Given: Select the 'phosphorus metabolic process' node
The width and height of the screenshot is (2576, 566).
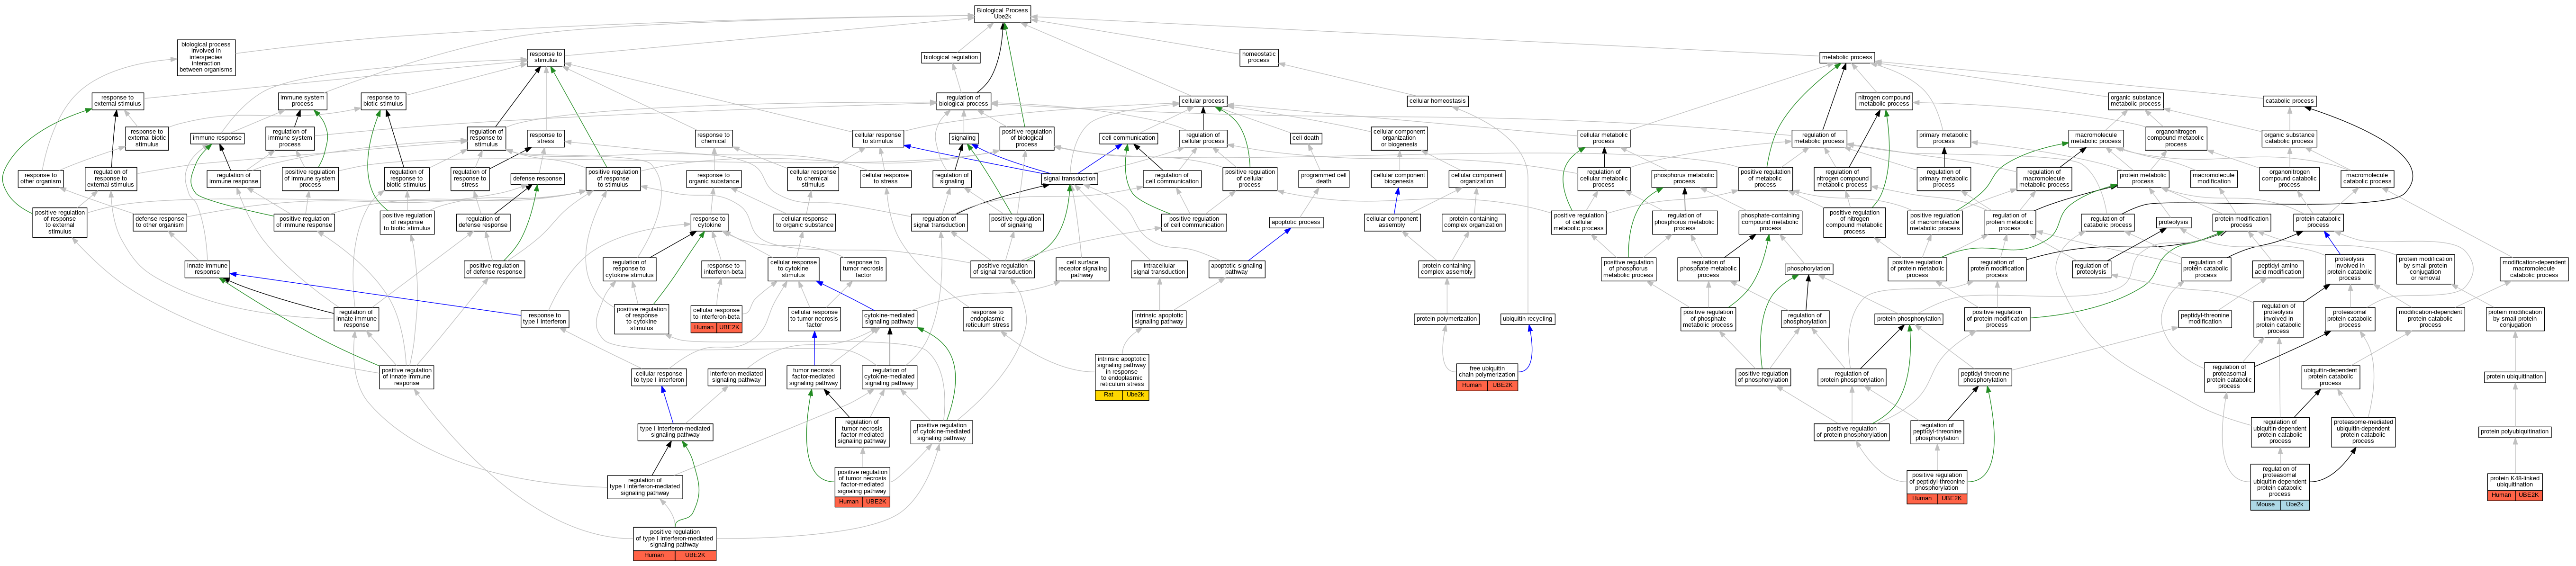Looking at the screenshot, I should click(x=1684, y=178).
